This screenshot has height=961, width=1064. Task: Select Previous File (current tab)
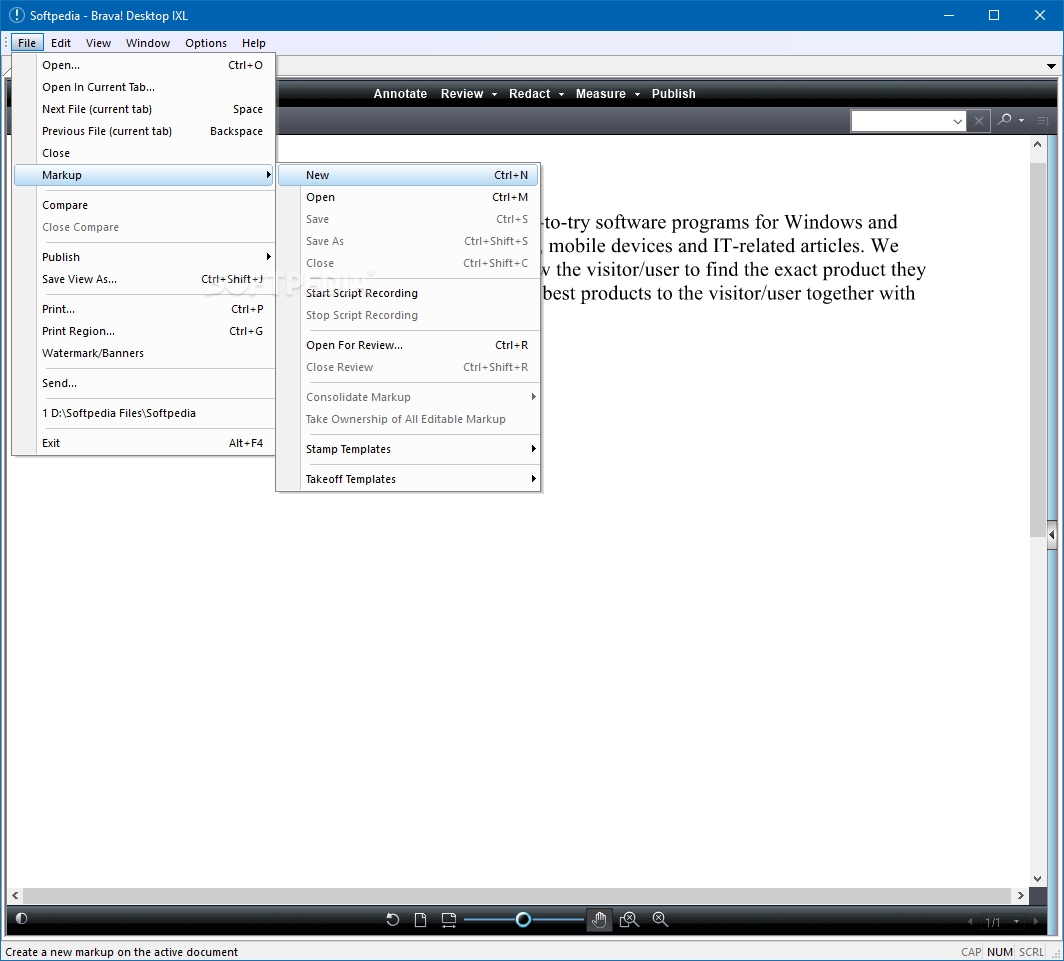tap(144, 131)
